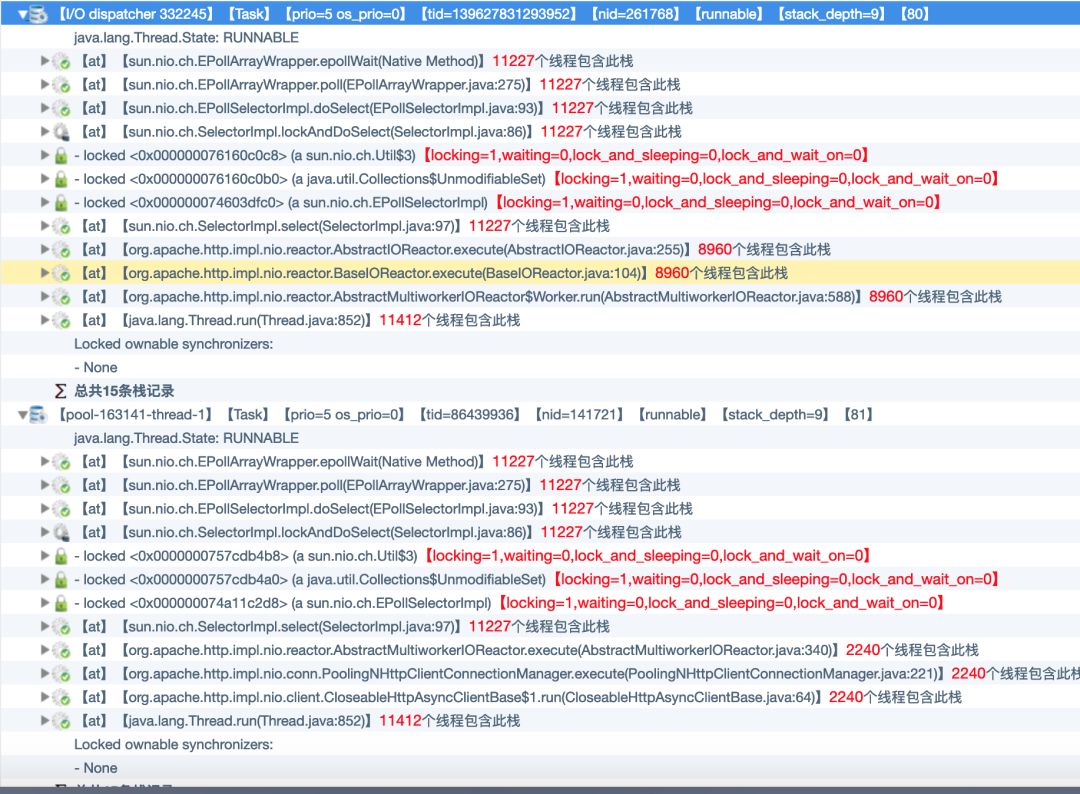
Task: Select 【stack_depth=9】 in I/O dispatcher header
Action: click(831, 14)
